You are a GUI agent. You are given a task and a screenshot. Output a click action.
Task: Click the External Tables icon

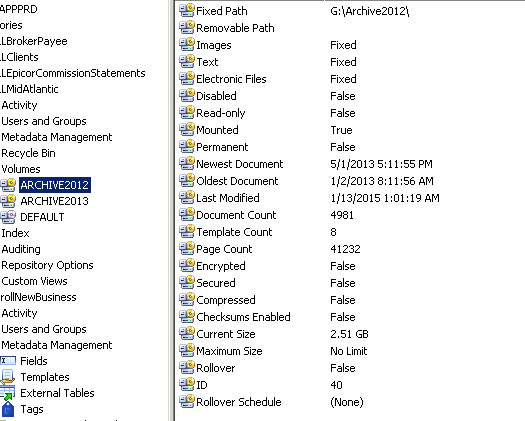pyautogui.click(x=8, y=393)
